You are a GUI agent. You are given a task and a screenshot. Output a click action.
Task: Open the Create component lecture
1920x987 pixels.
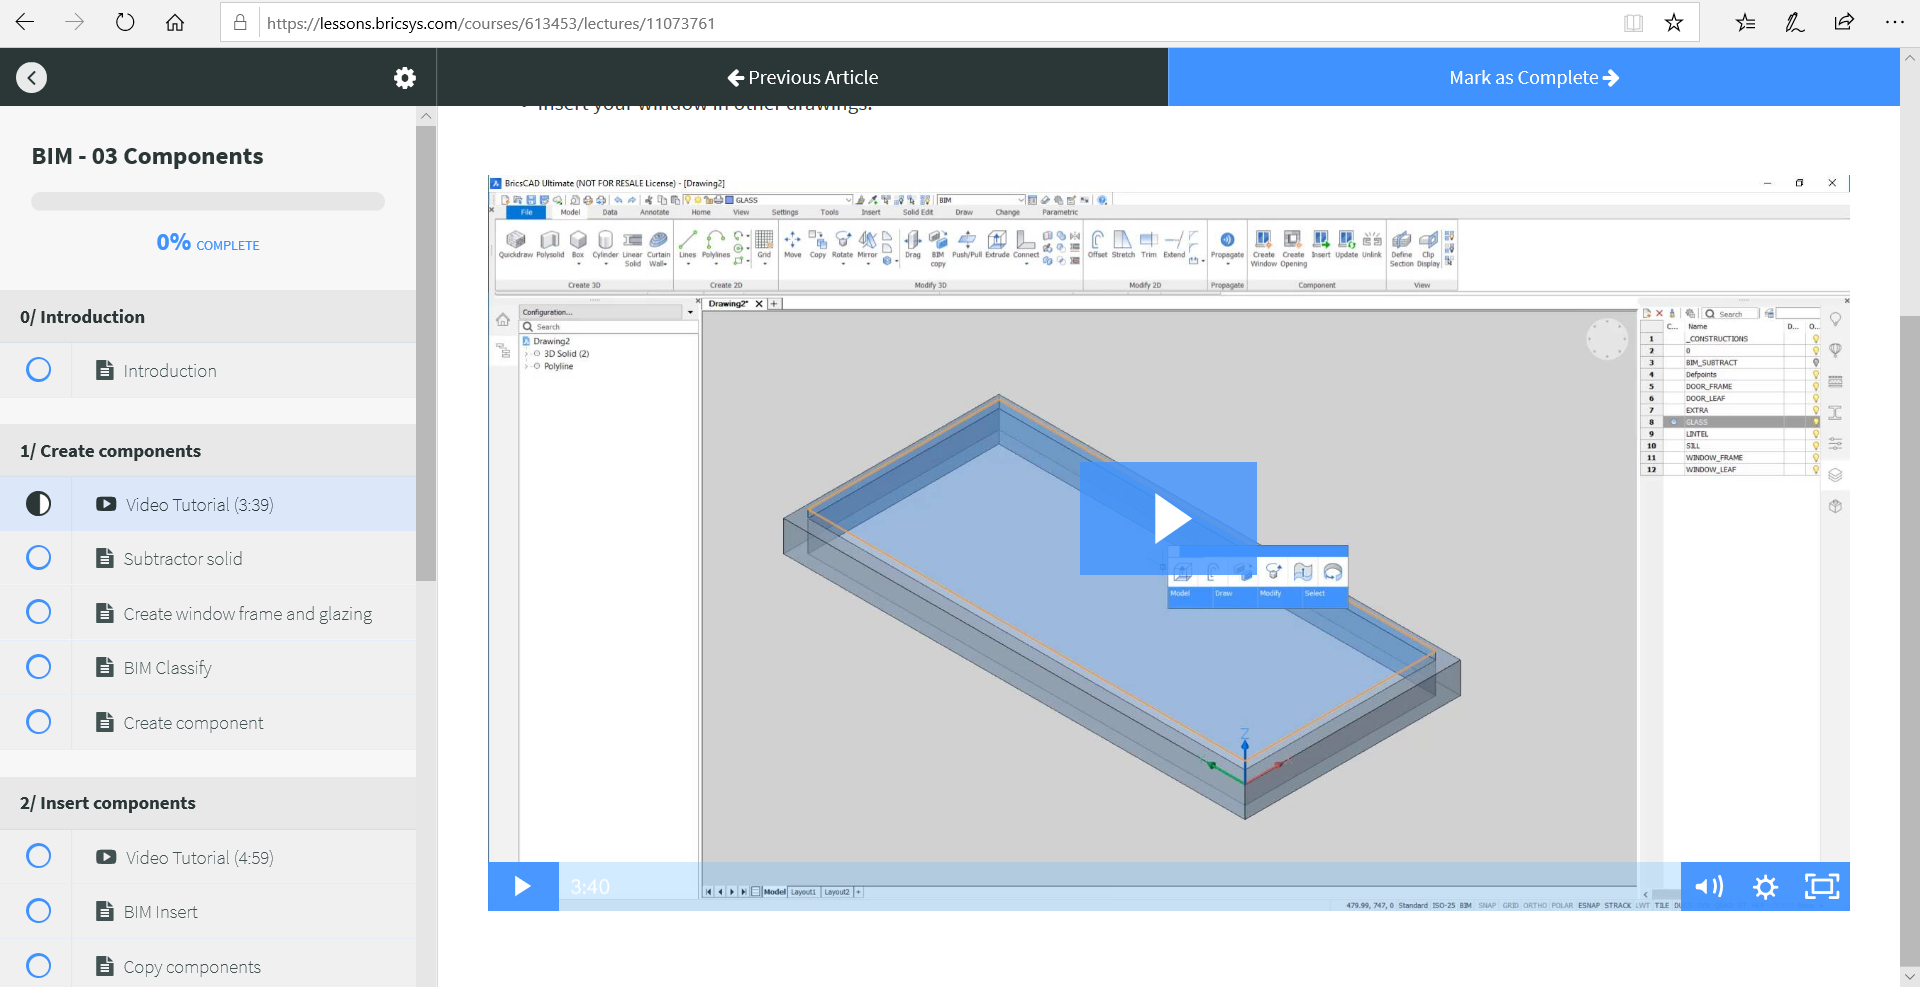point(193,723)
